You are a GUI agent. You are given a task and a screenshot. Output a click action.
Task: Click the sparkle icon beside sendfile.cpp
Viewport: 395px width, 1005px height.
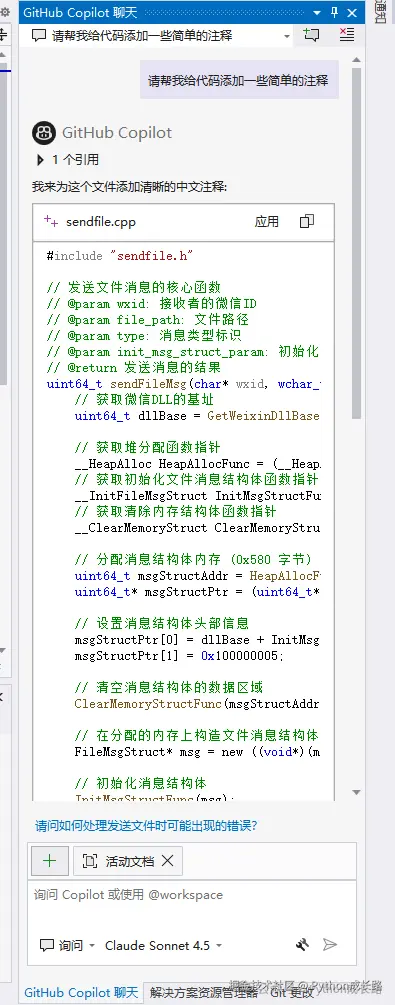51,221
